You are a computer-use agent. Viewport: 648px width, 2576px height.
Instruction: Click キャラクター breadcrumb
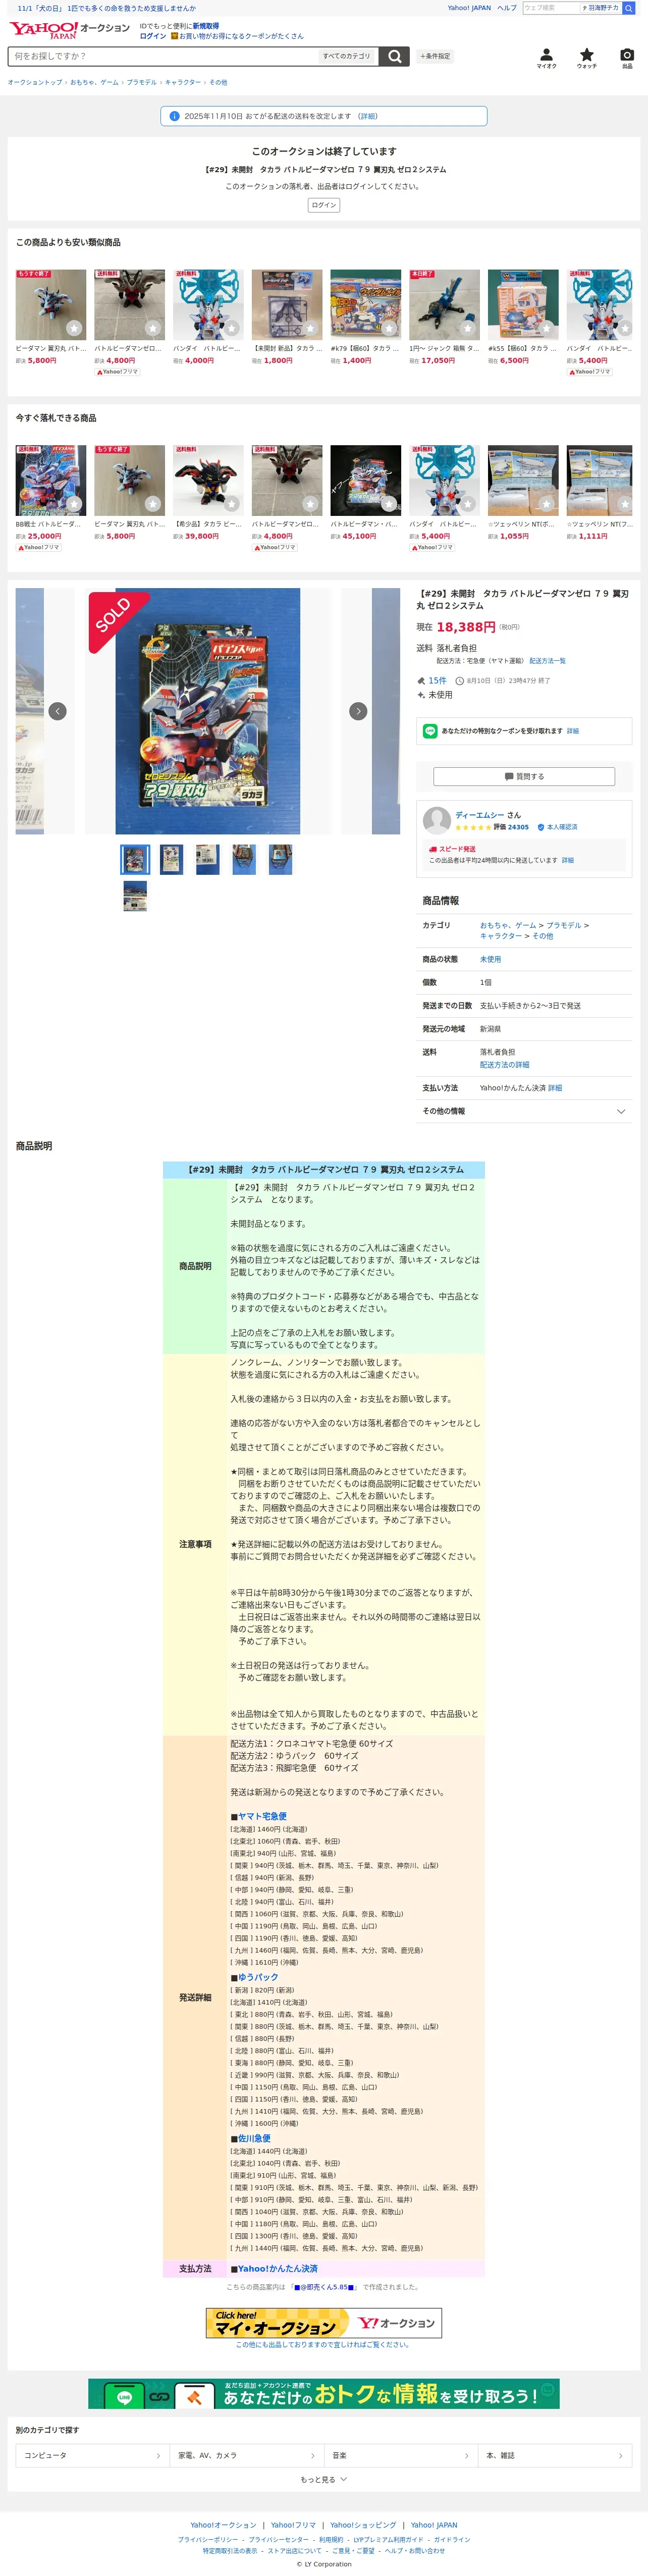point(183,82)
